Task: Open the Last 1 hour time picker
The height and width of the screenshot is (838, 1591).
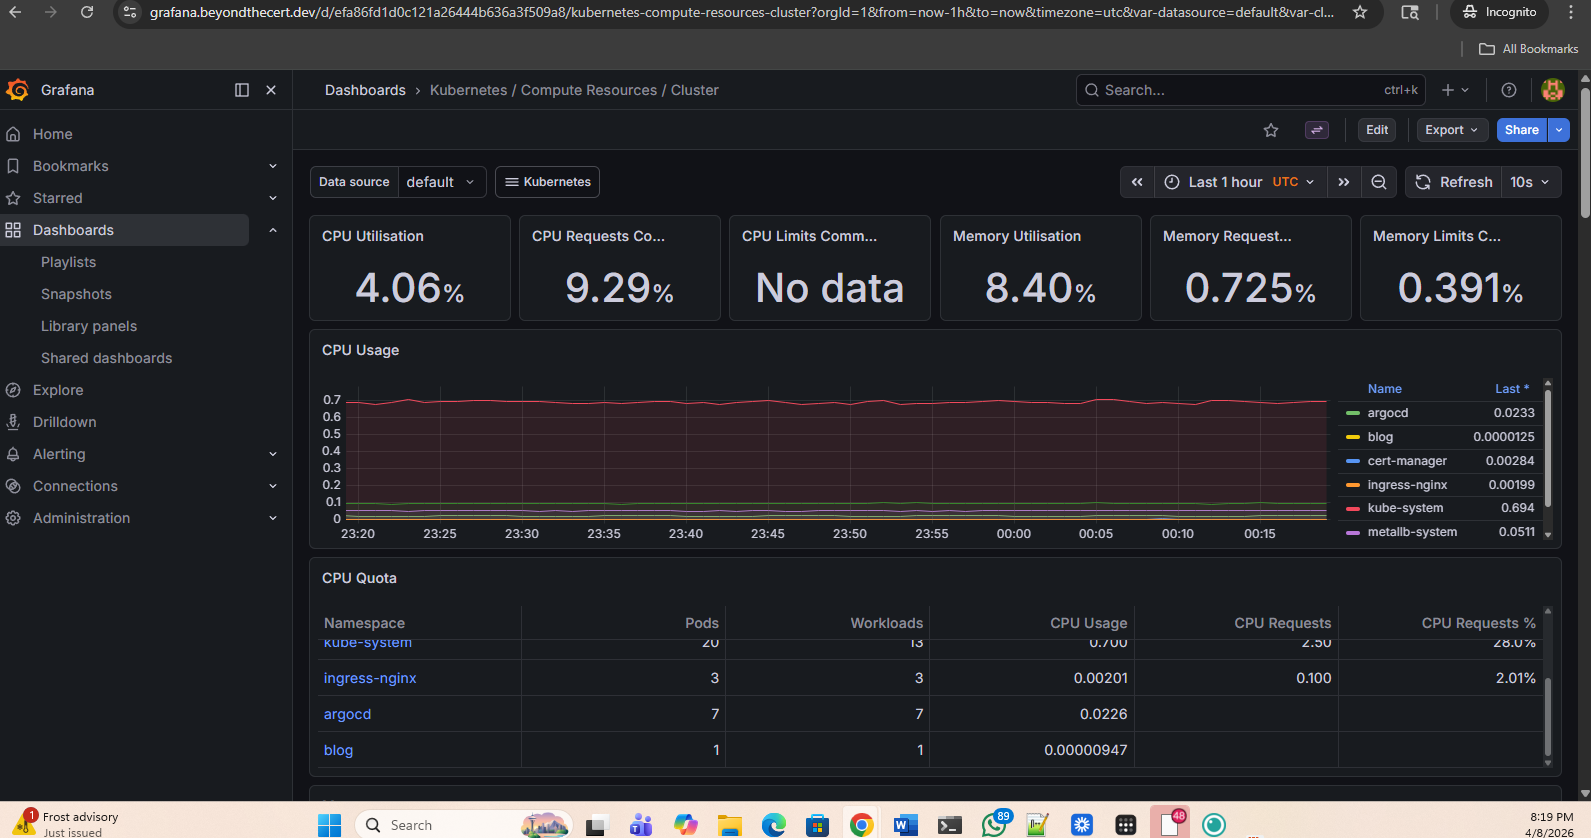Action: 1240,182
